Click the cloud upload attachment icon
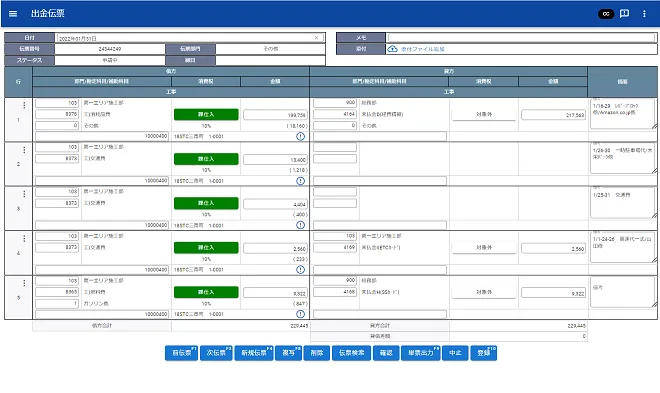 392,49
